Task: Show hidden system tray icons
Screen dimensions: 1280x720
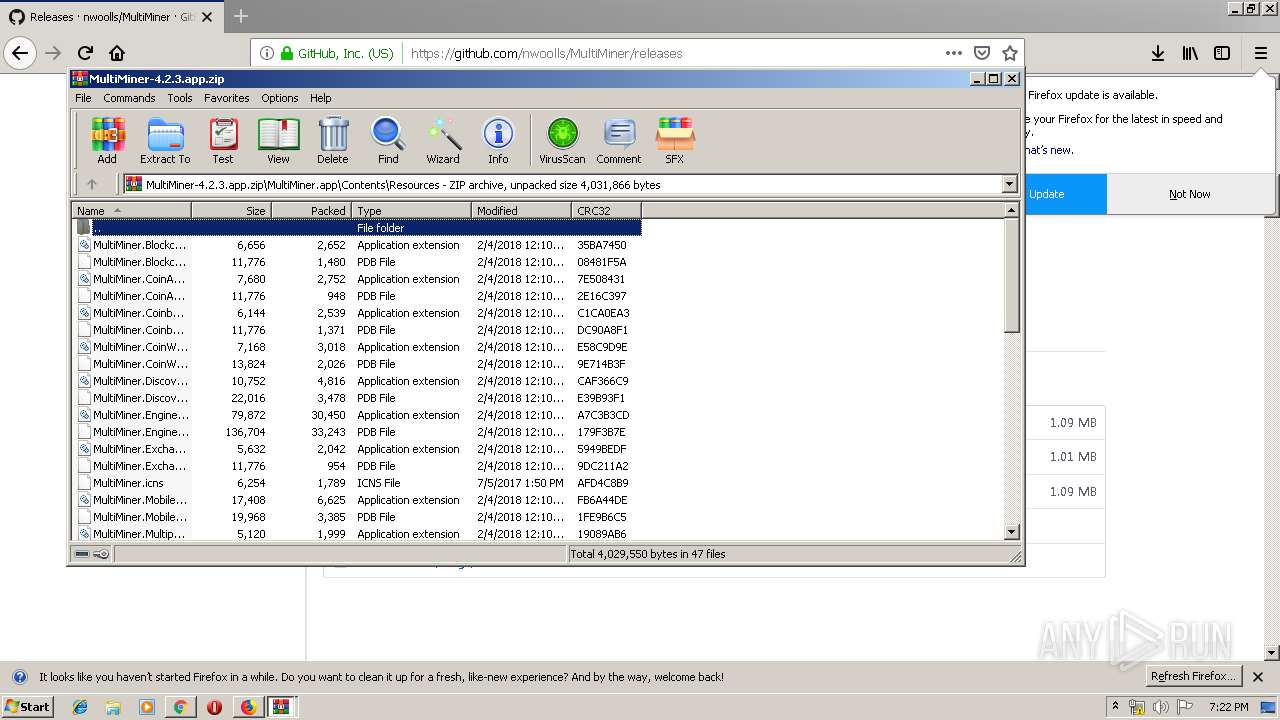Action: [1115, 707]
